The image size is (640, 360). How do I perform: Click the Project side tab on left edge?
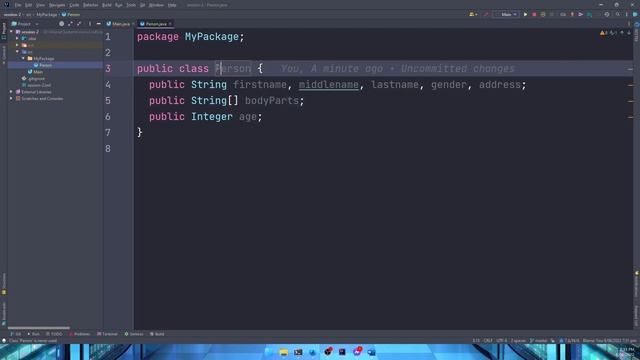[x=4, y=31]
